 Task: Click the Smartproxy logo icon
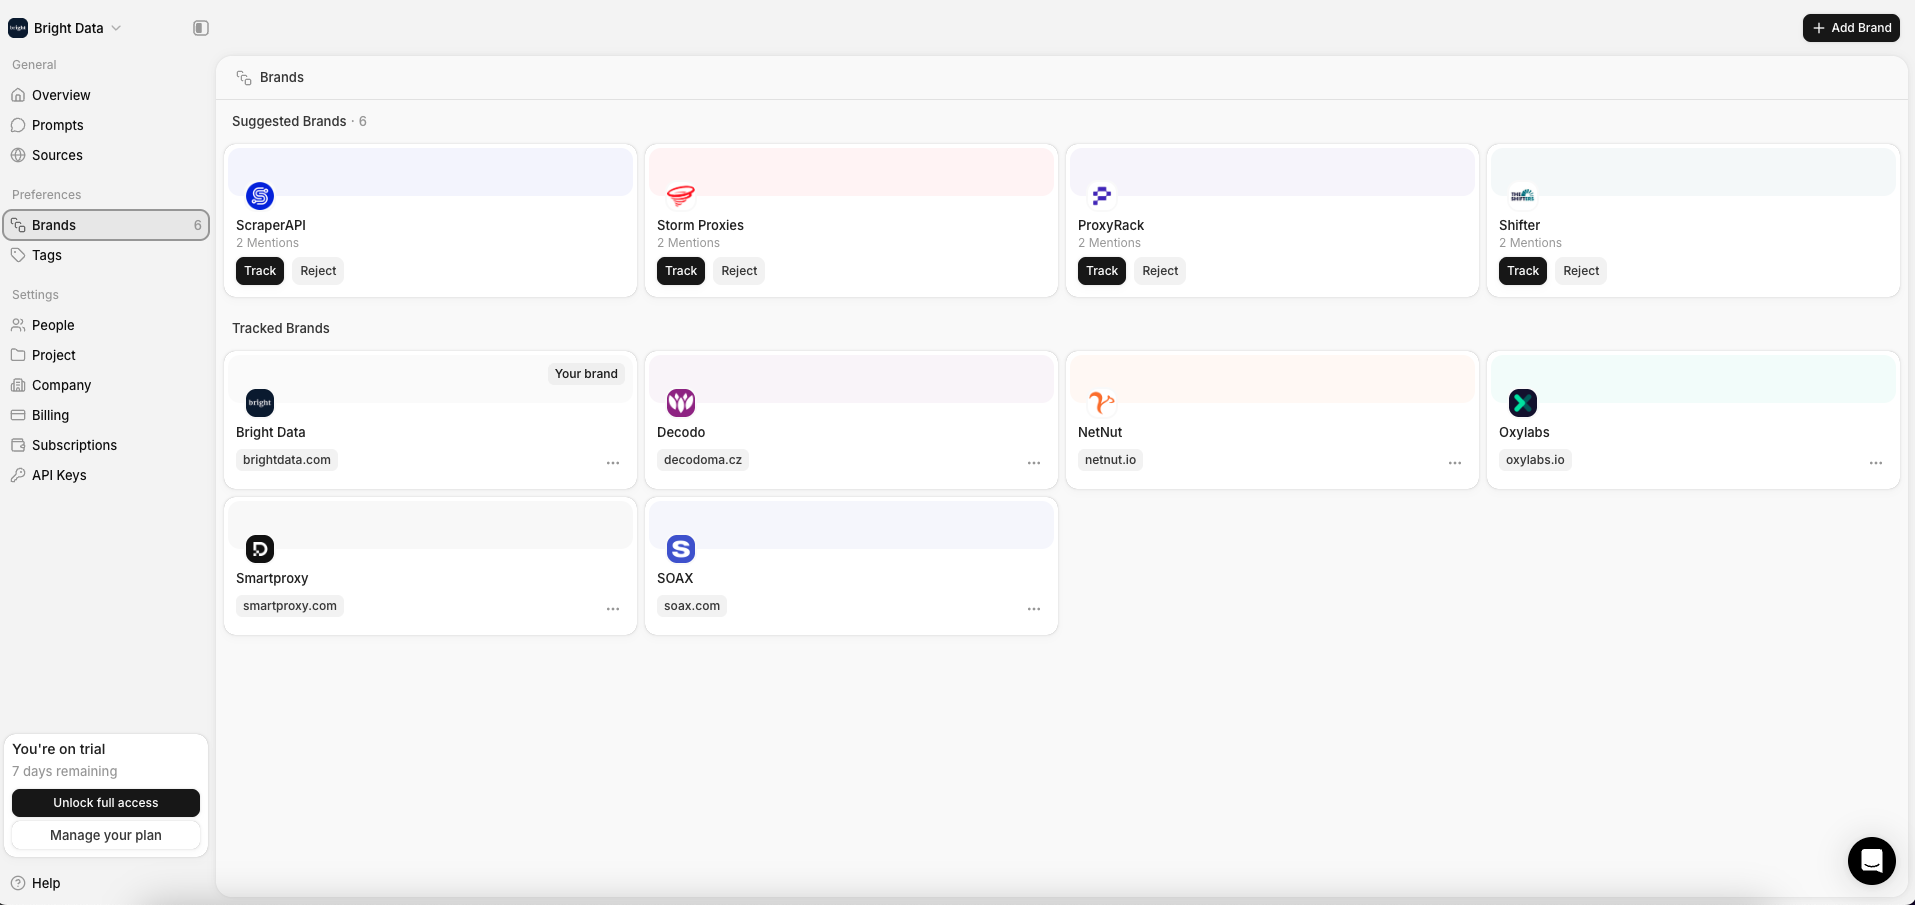[260, 549]
